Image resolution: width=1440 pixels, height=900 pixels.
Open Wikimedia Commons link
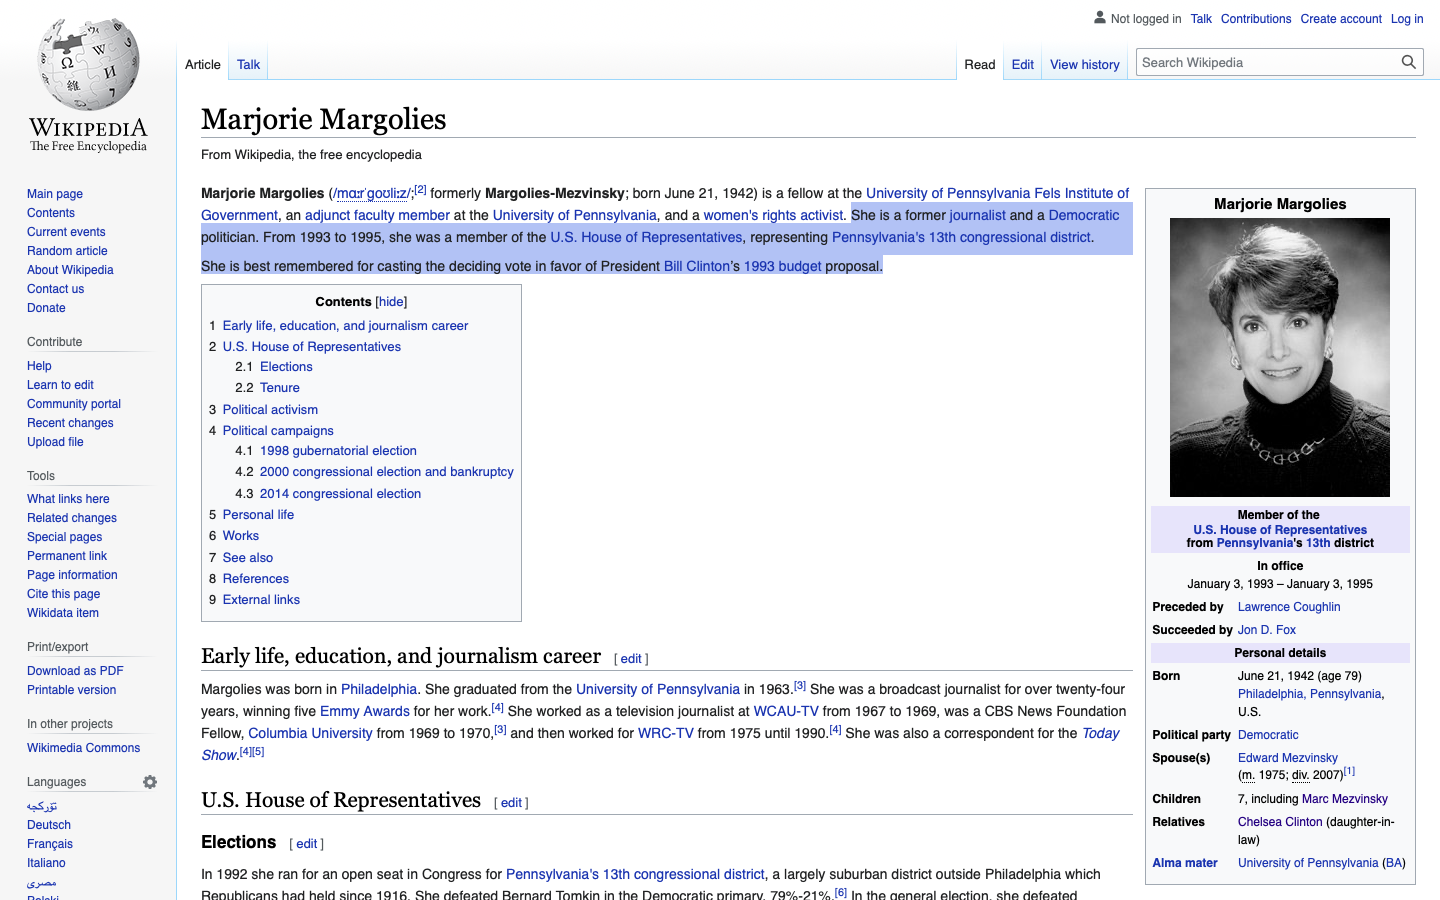(83, 748)
